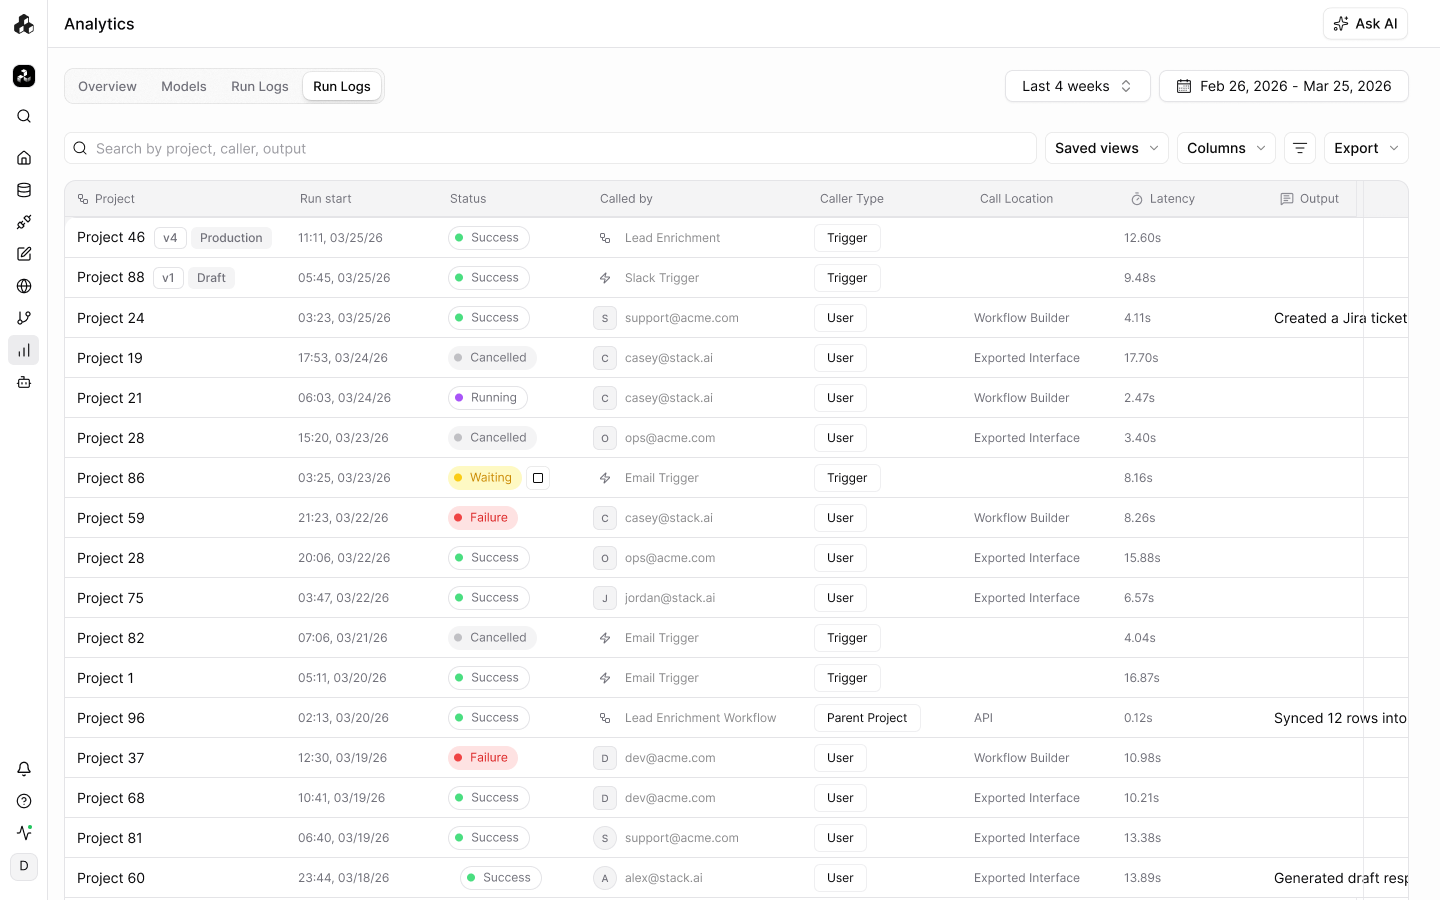Click the app logo at sidebar top
This screenshot has height=900, width=1440.
24,24
